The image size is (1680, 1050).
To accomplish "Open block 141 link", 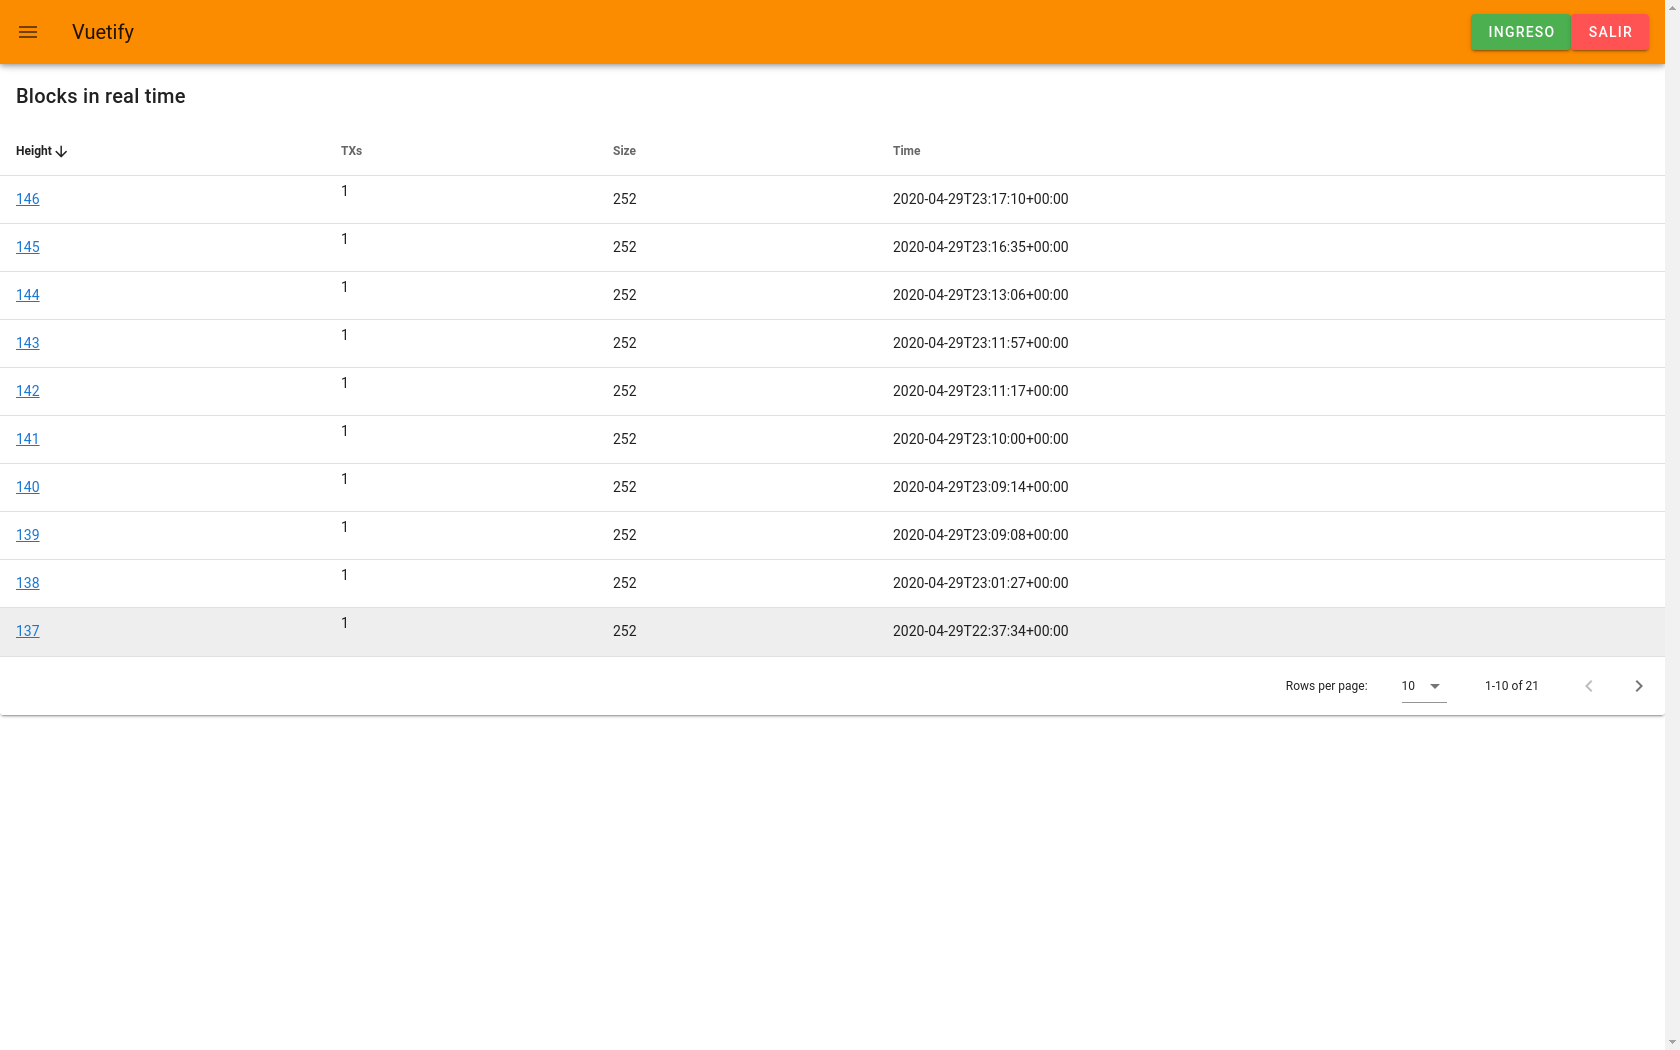I will 28,439.
